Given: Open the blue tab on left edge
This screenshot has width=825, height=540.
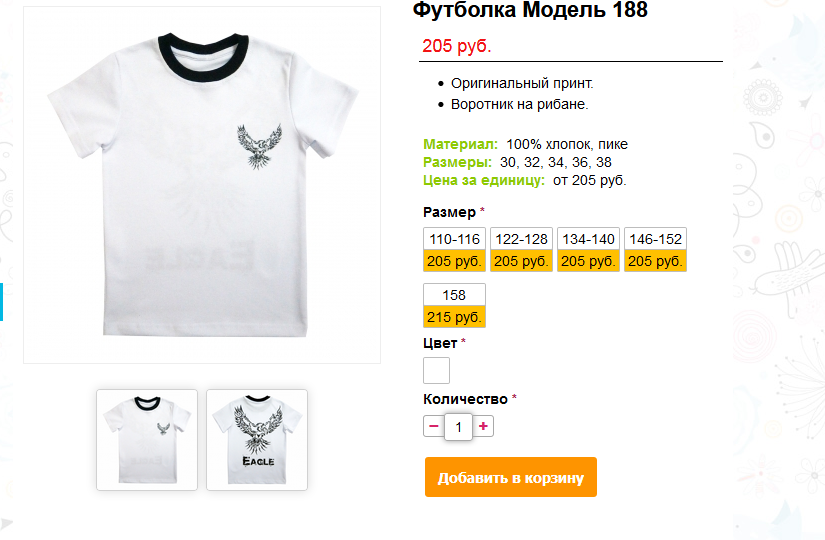Looking at the screenshot, I should point(2,302).
